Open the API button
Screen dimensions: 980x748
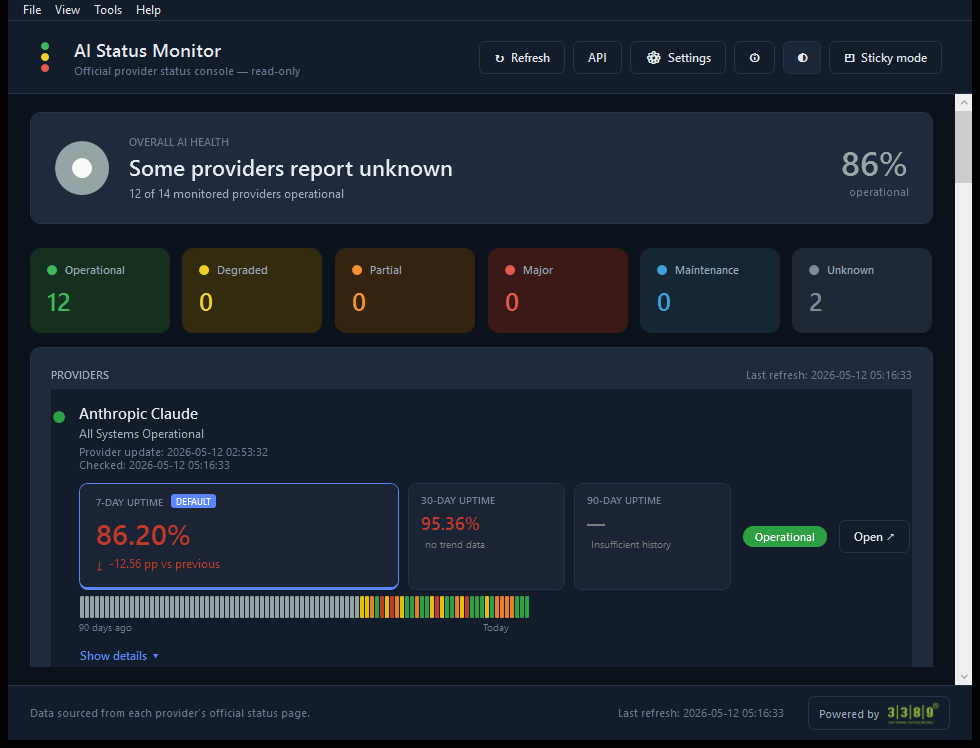[597, 57]
